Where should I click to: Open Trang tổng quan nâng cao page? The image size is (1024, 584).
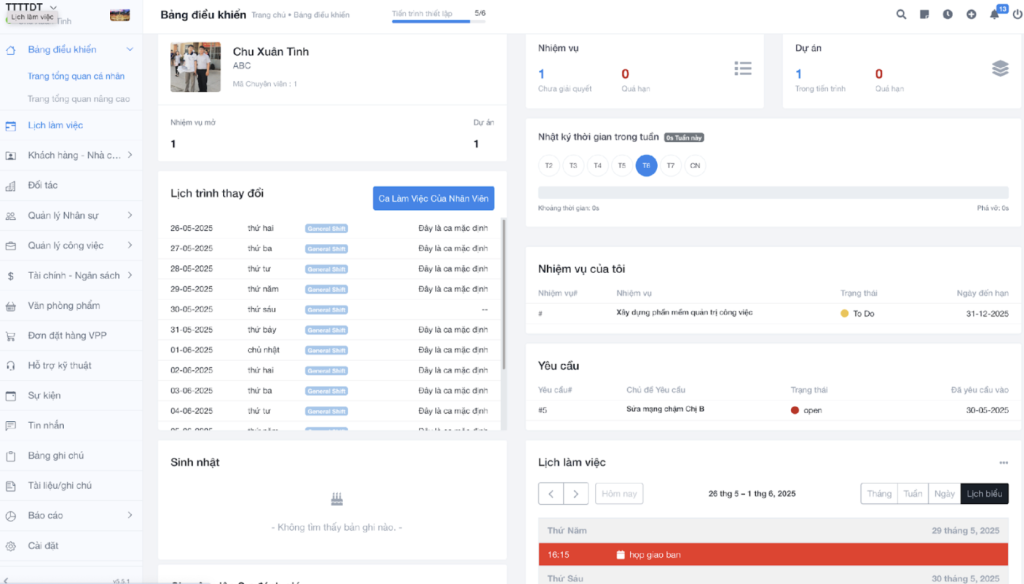pos(78,99)
